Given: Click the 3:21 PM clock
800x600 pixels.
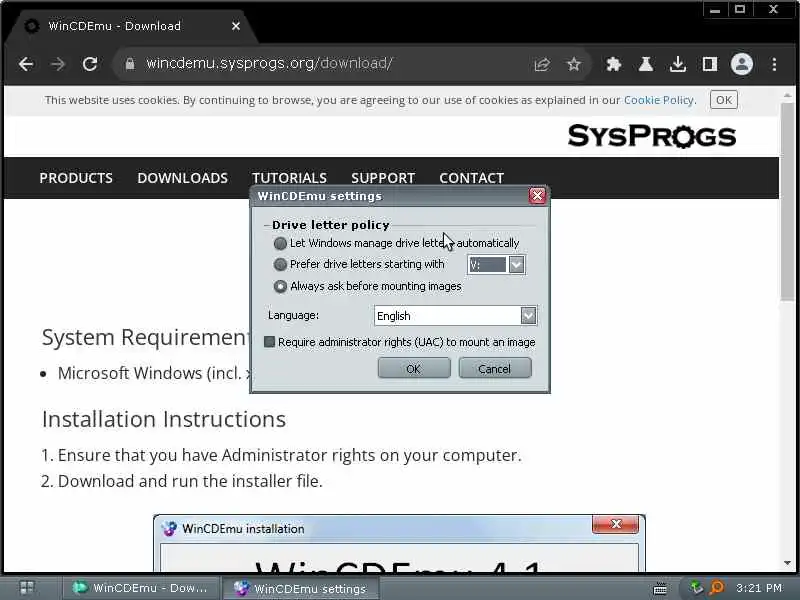Looking at the screenshot, I should click(x=759, y=588).
